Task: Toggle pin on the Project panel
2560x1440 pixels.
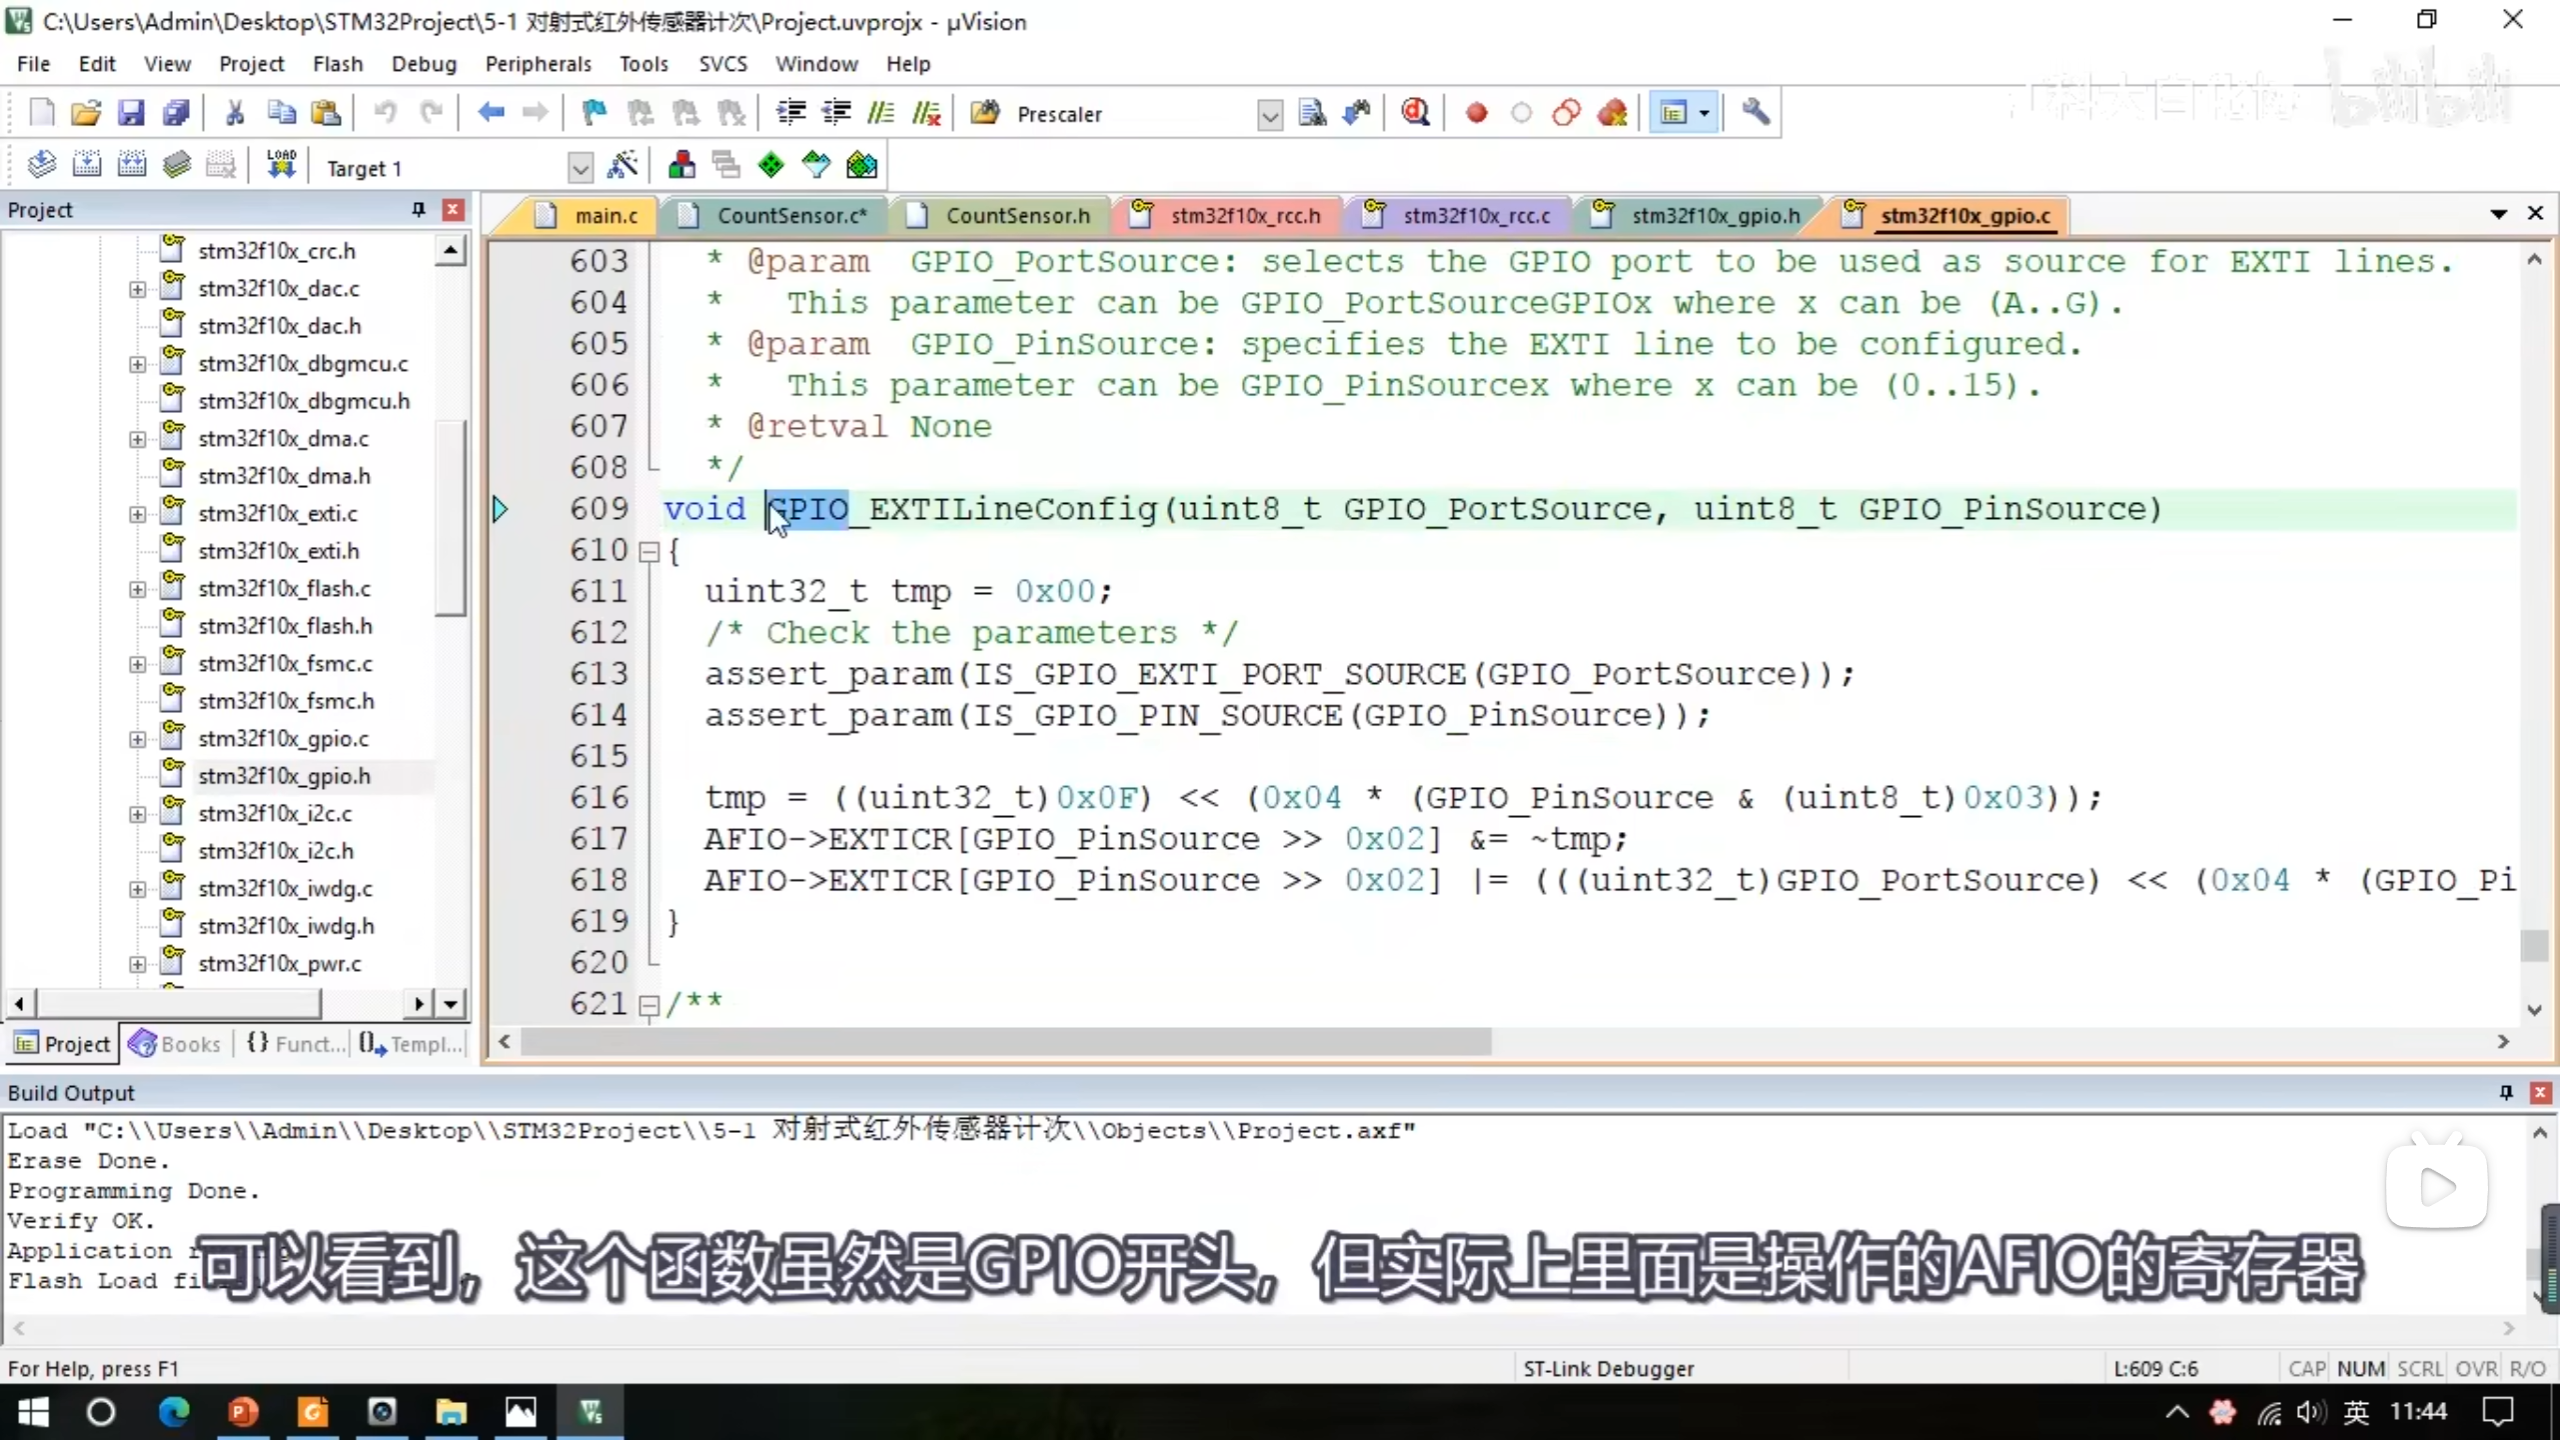Action: pos(418,210)
